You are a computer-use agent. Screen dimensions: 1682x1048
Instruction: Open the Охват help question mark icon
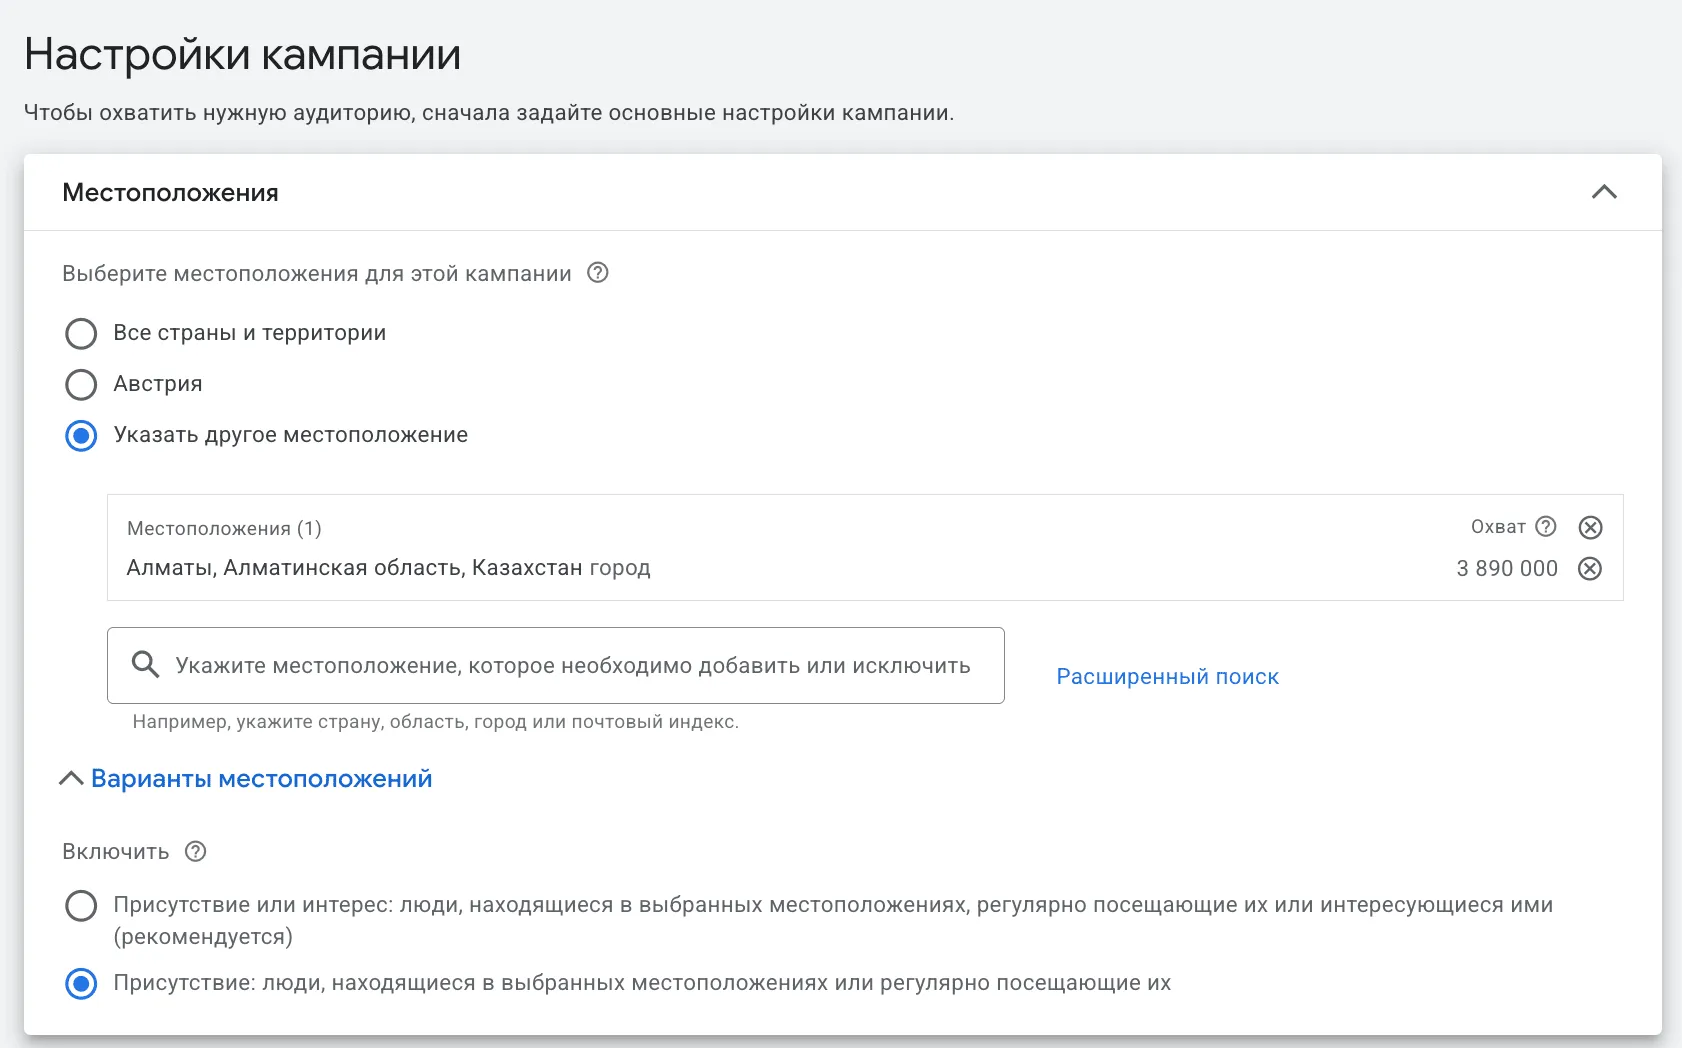[x=1546, y=526]
